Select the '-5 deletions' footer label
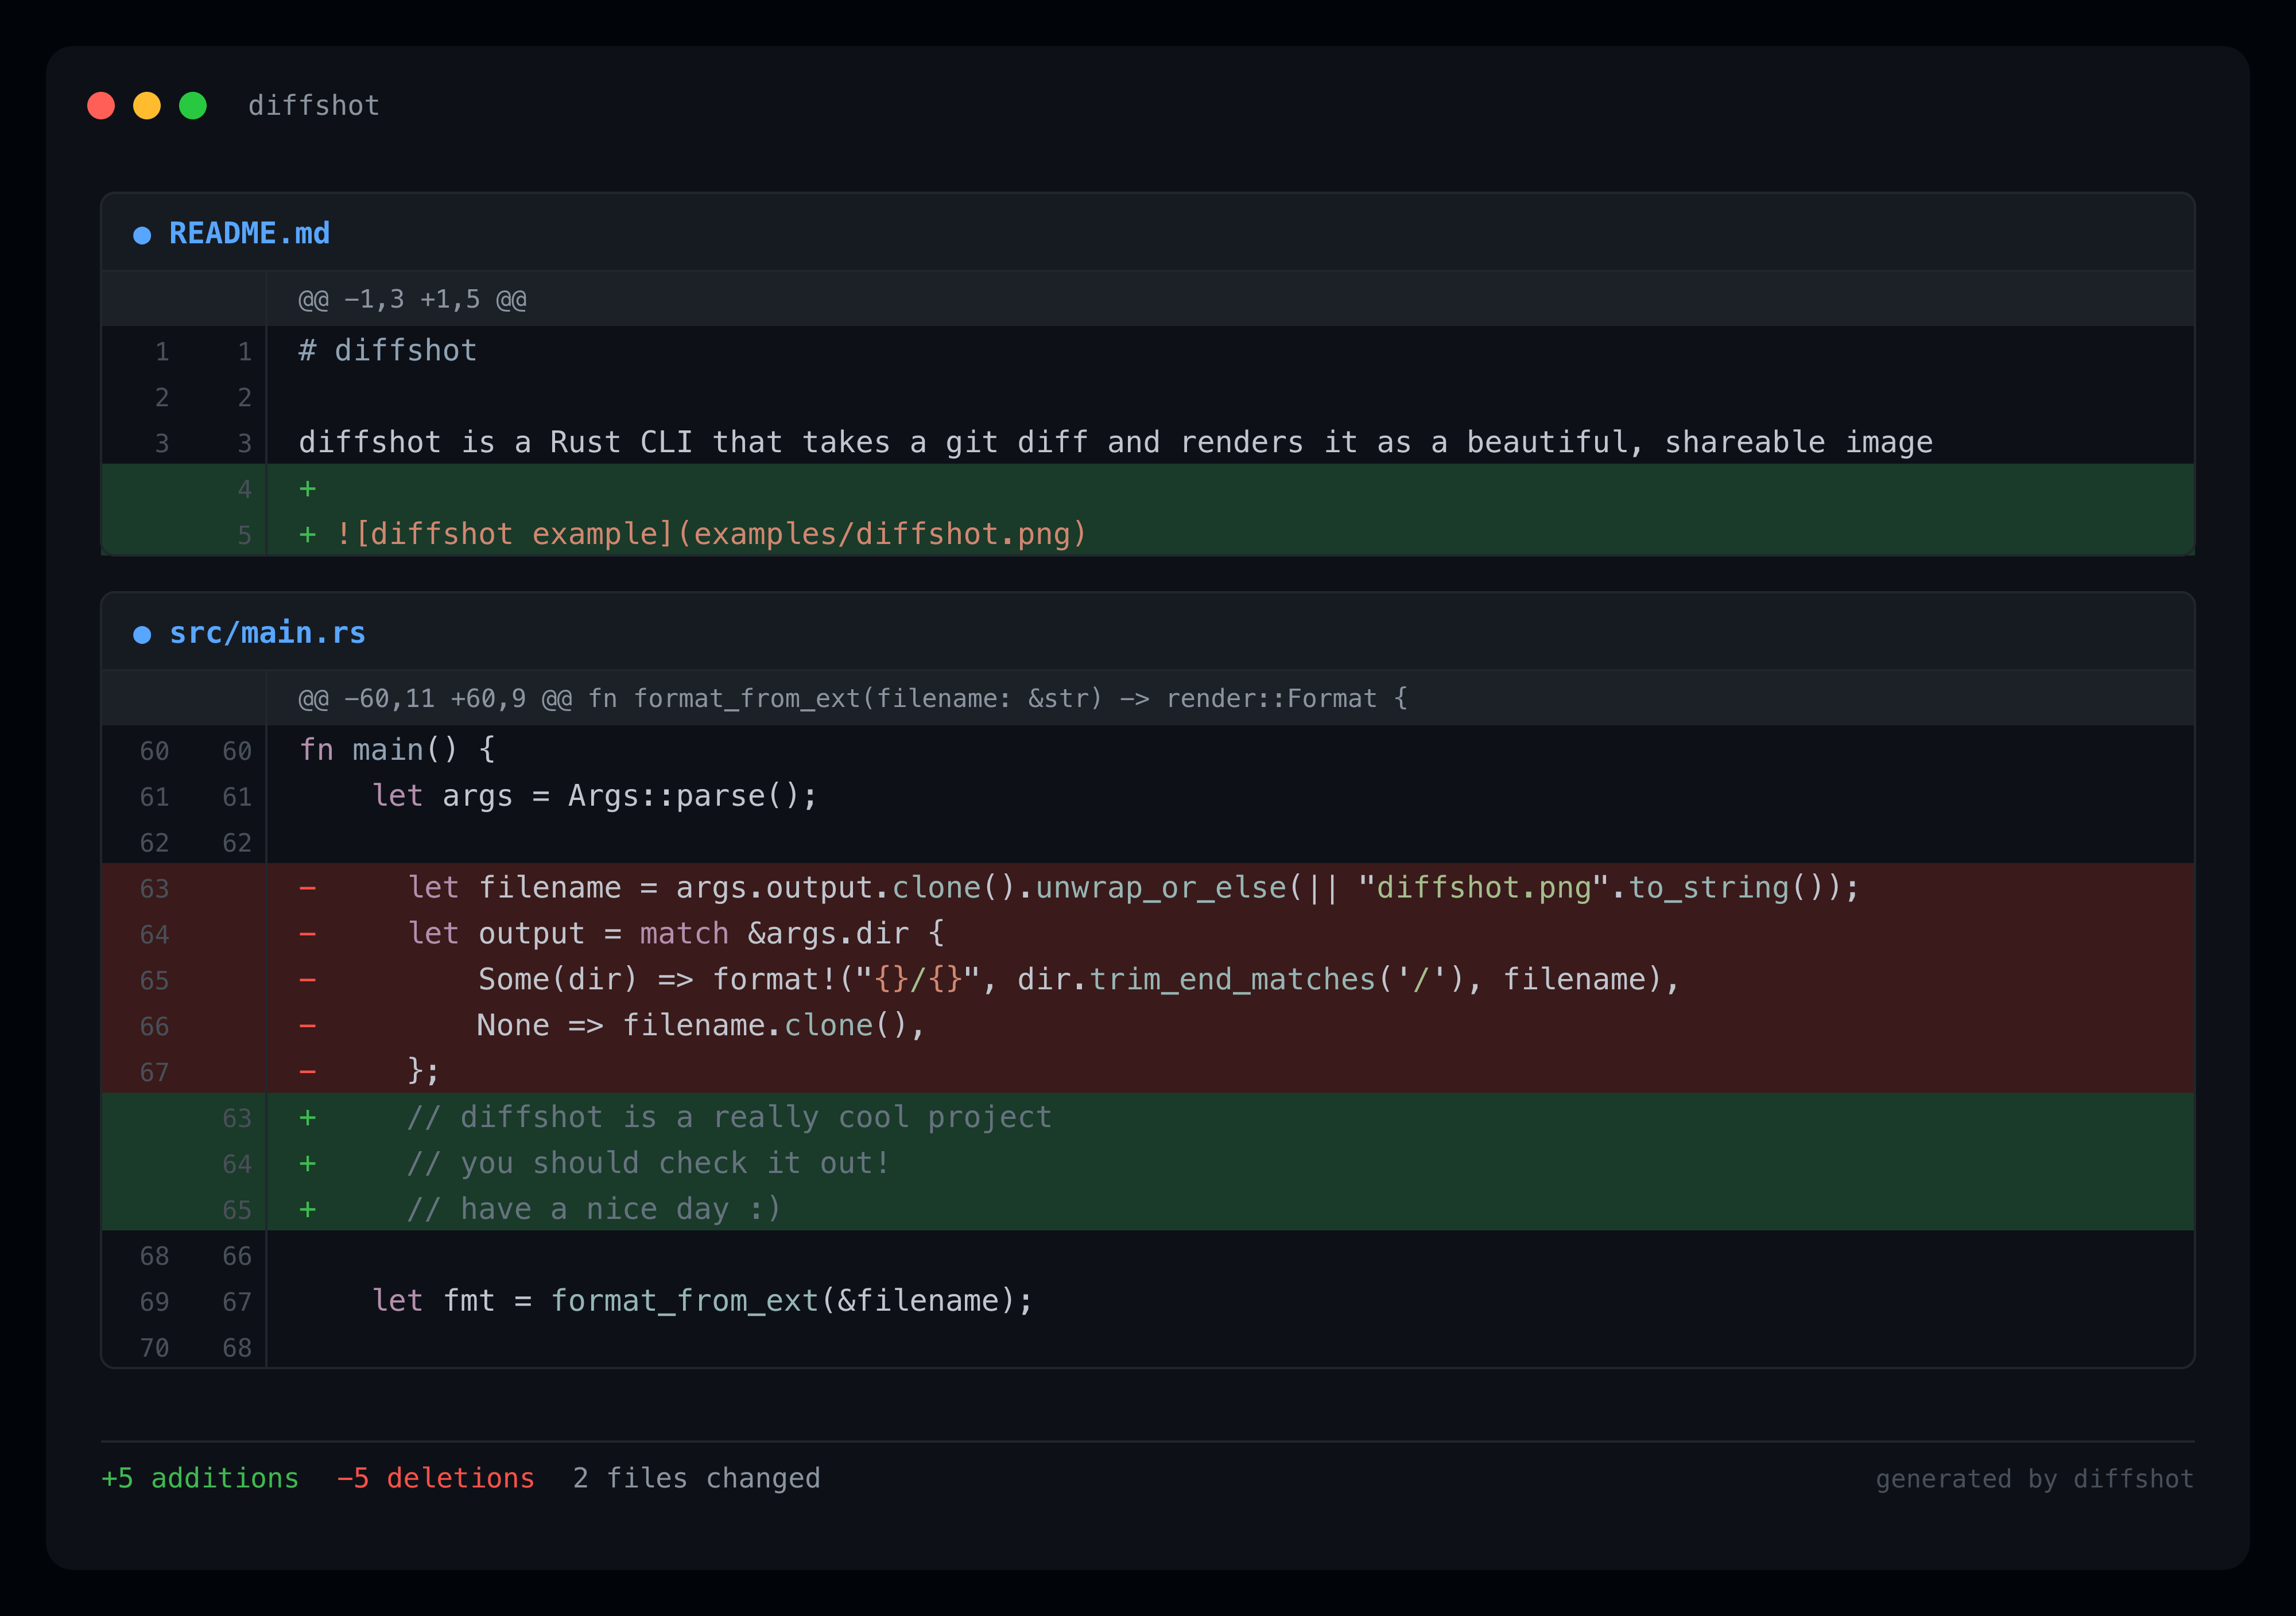 [435, 1478]
